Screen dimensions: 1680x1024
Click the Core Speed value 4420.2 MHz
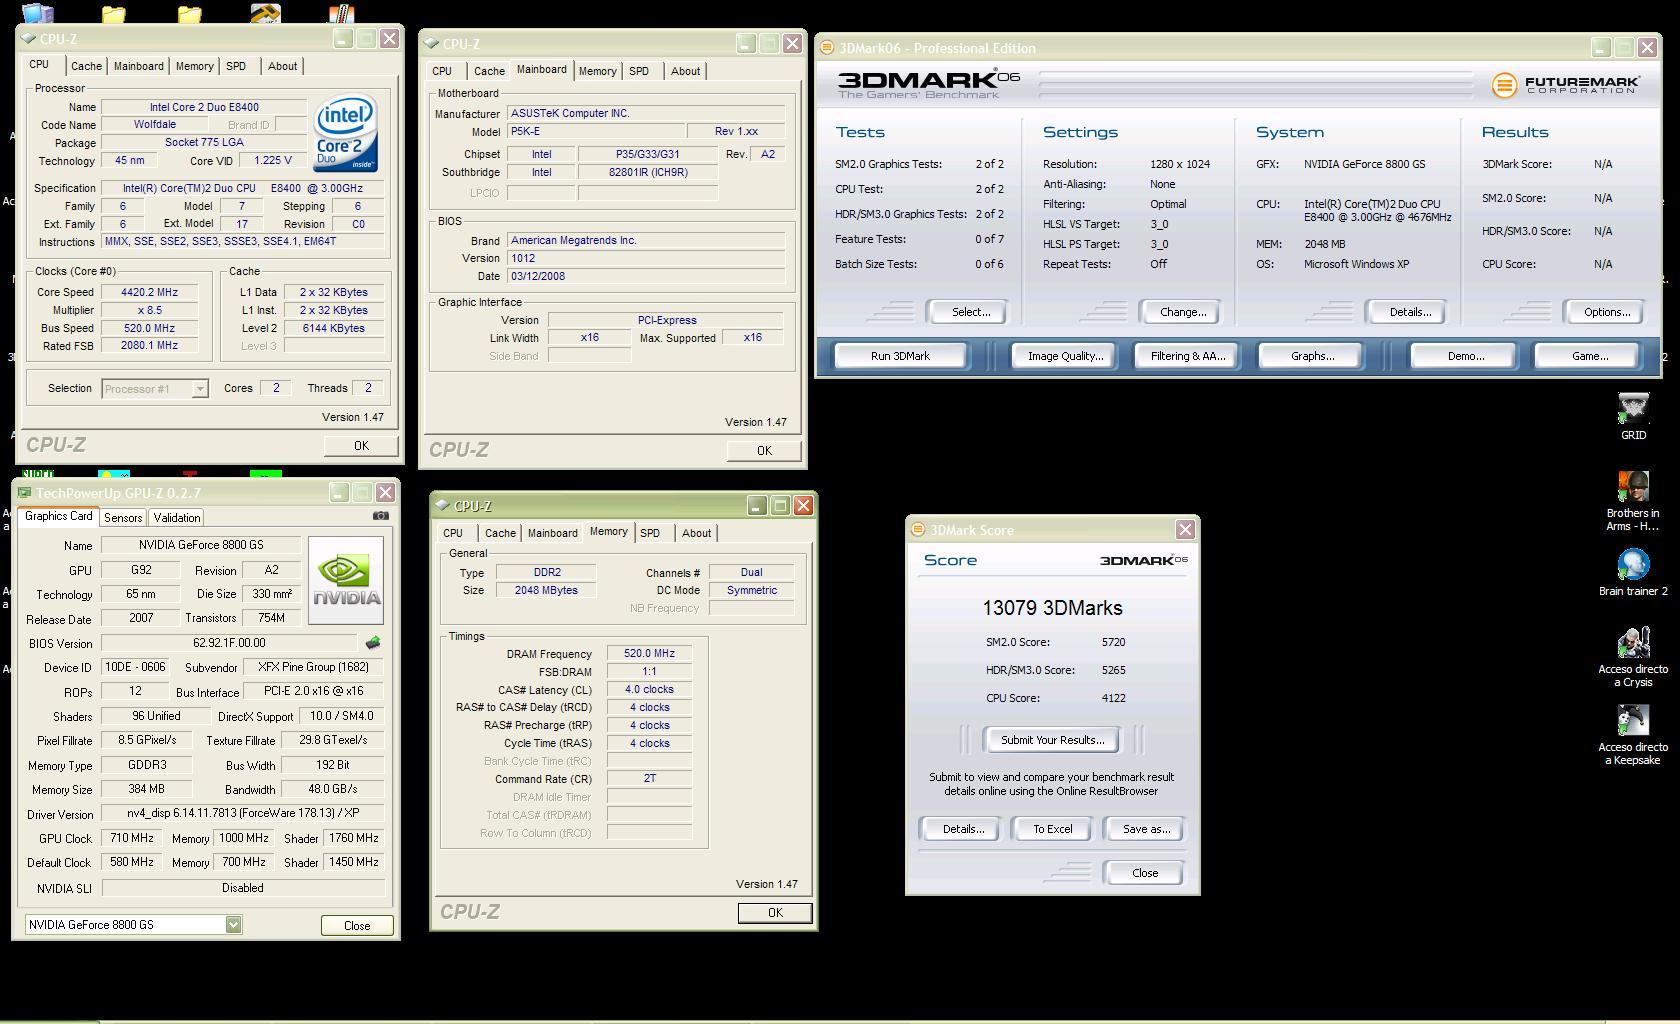click(149, 292)
